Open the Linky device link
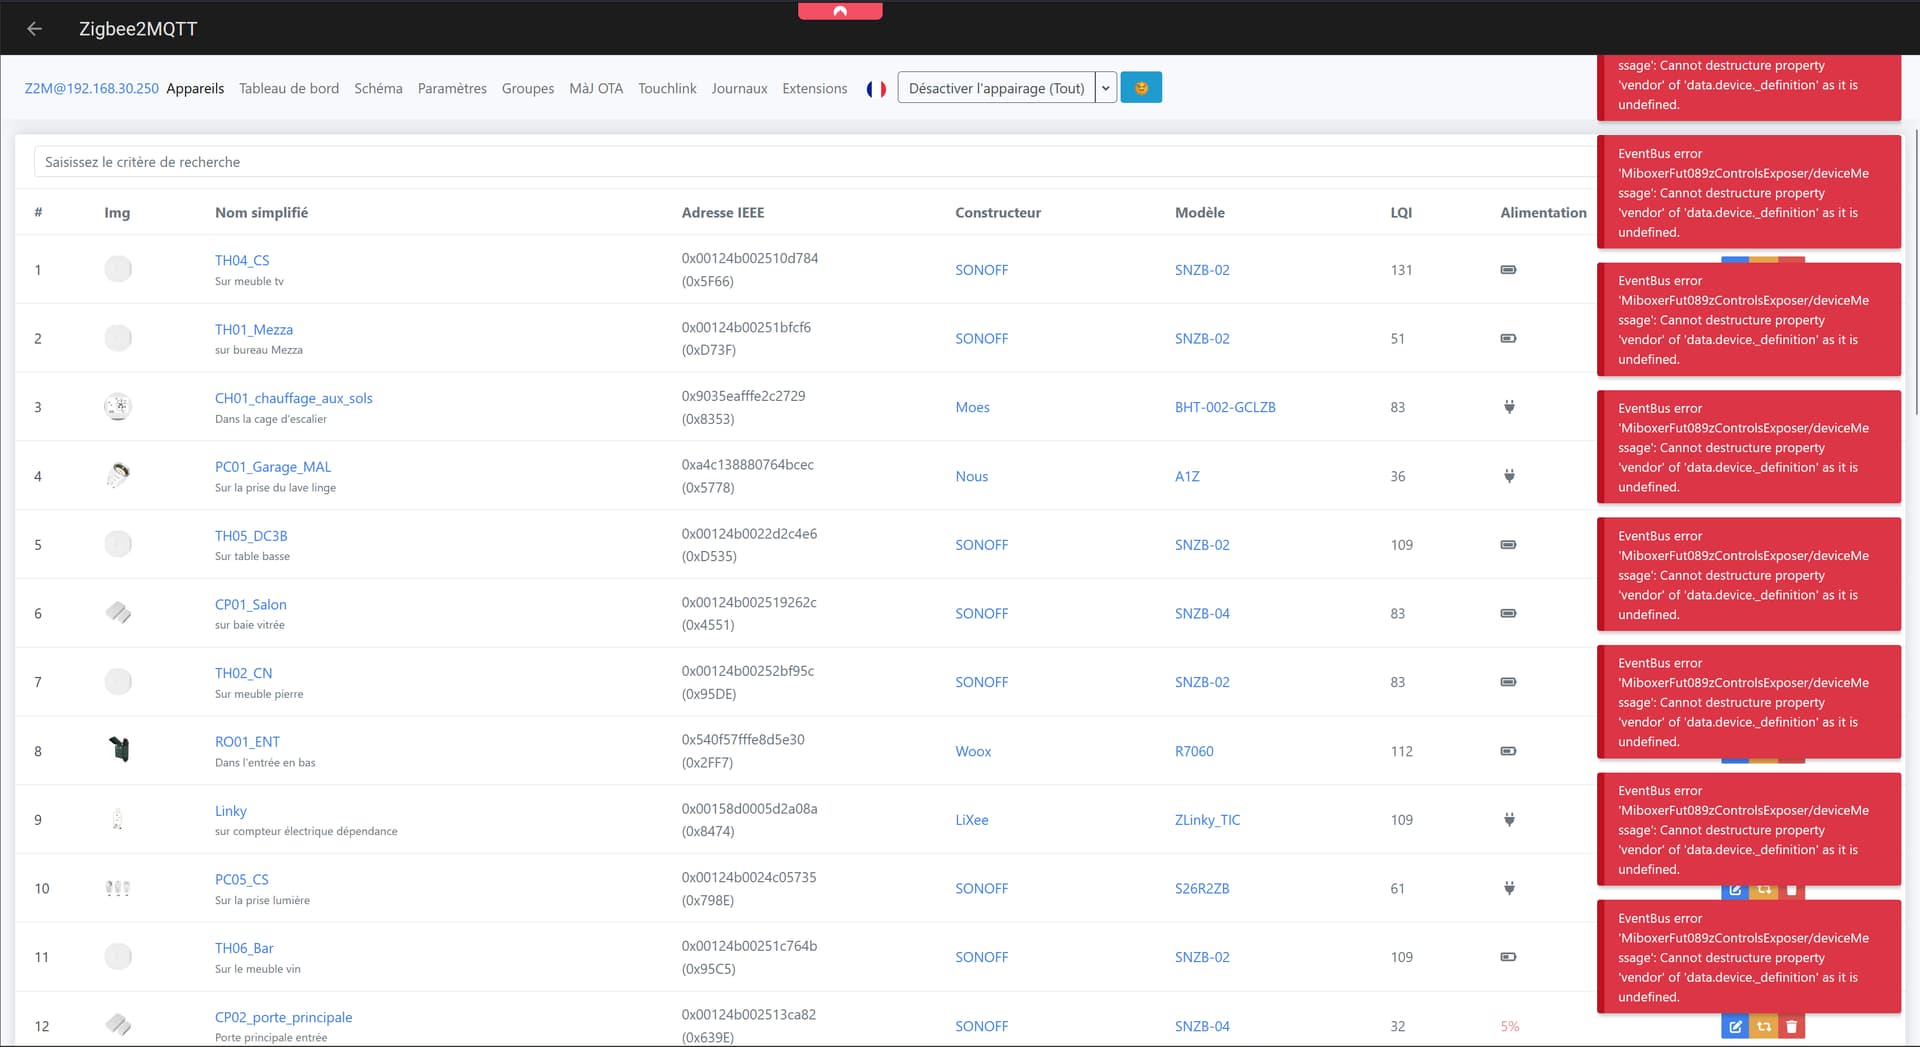The width and height of the screenshot is (1920, 1047). 230,811
